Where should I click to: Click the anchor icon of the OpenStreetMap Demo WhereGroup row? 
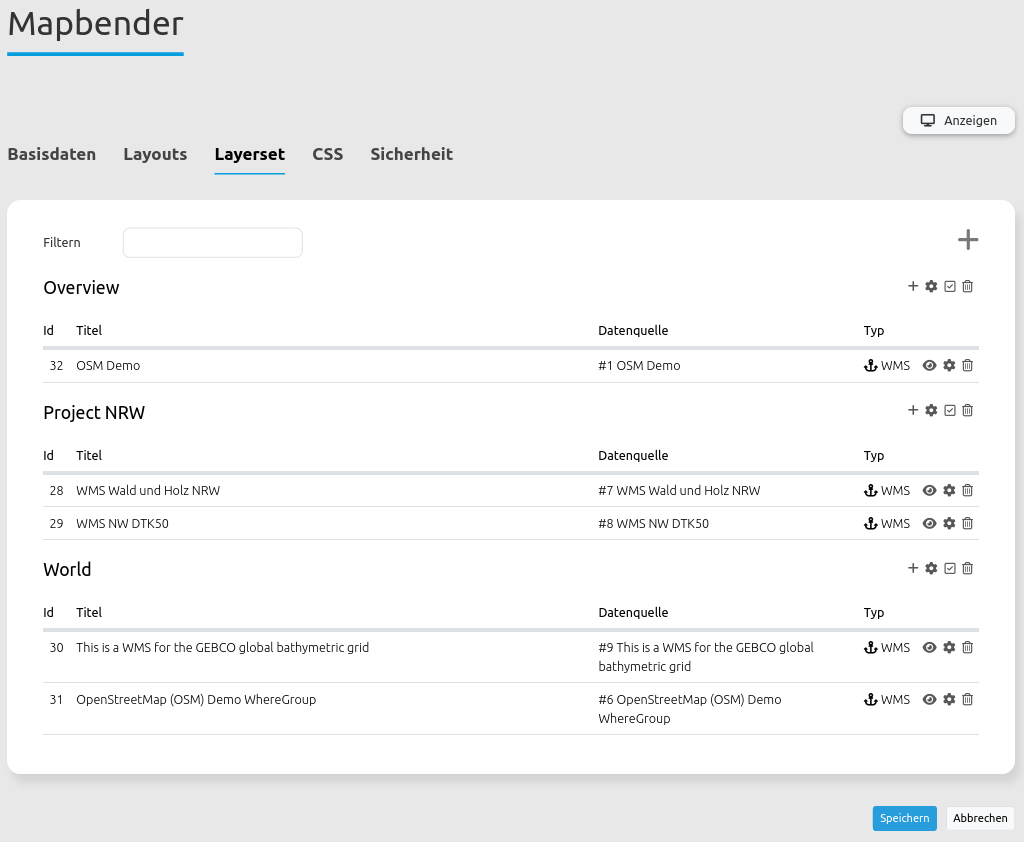tap(870, 700)
